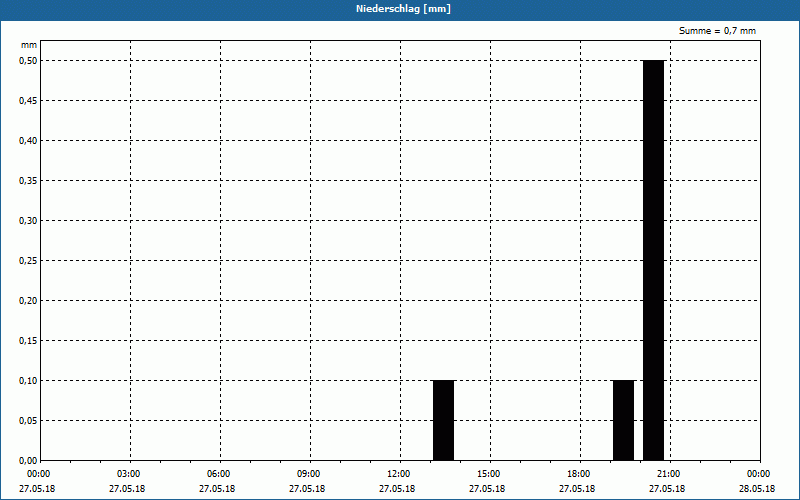The height and width of the screenshot is (500, 800).
Task: Click the 06:00 time axis label
Action: [218, 474]
